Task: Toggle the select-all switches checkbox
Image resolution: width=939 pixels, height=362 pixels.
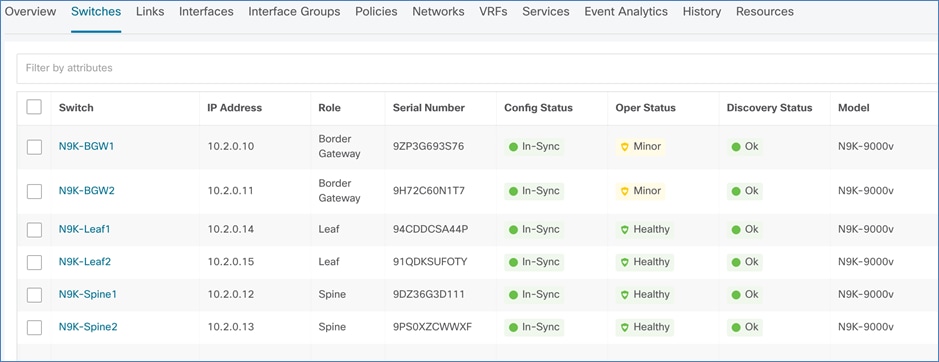Action: click(x=34, y=107)
